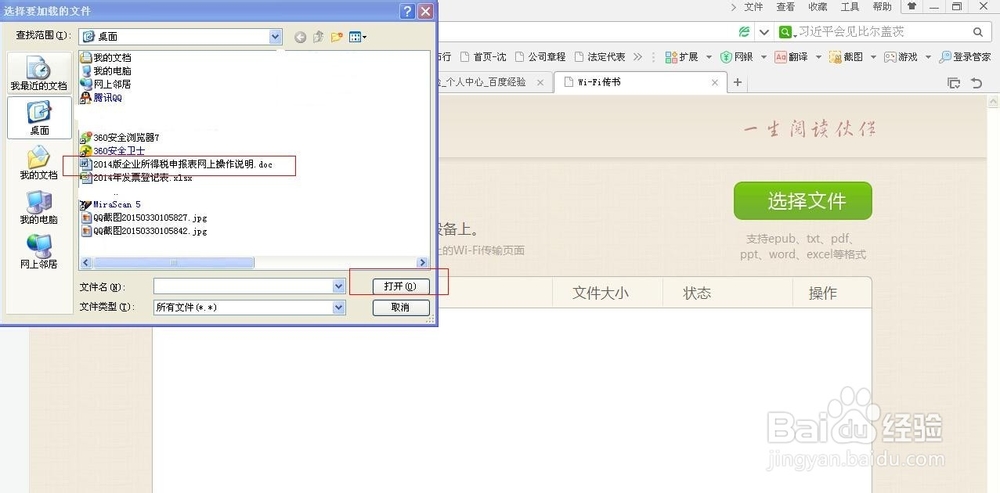1000x493 pixels.
Task: Open a new browser tab with plus
Action: click(x=737, y=82)
